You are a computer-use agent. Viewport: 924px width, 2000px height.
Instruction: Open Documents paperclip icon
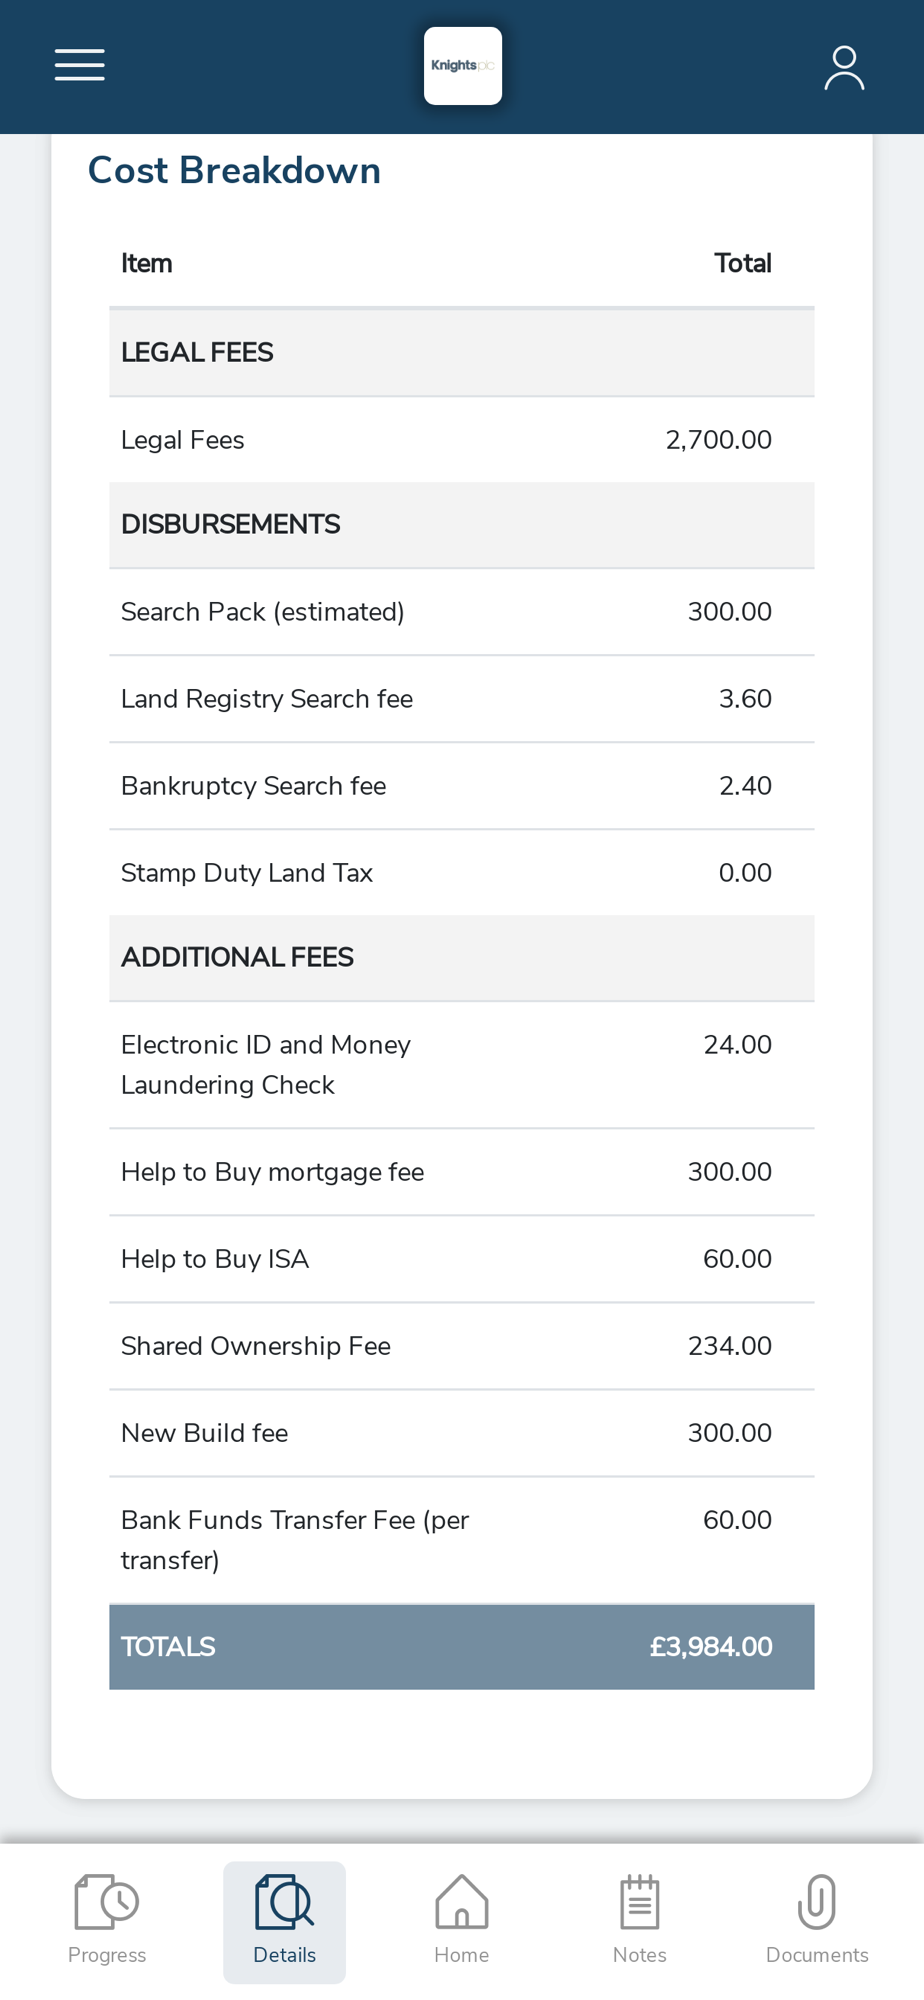tap(817, 1901)
